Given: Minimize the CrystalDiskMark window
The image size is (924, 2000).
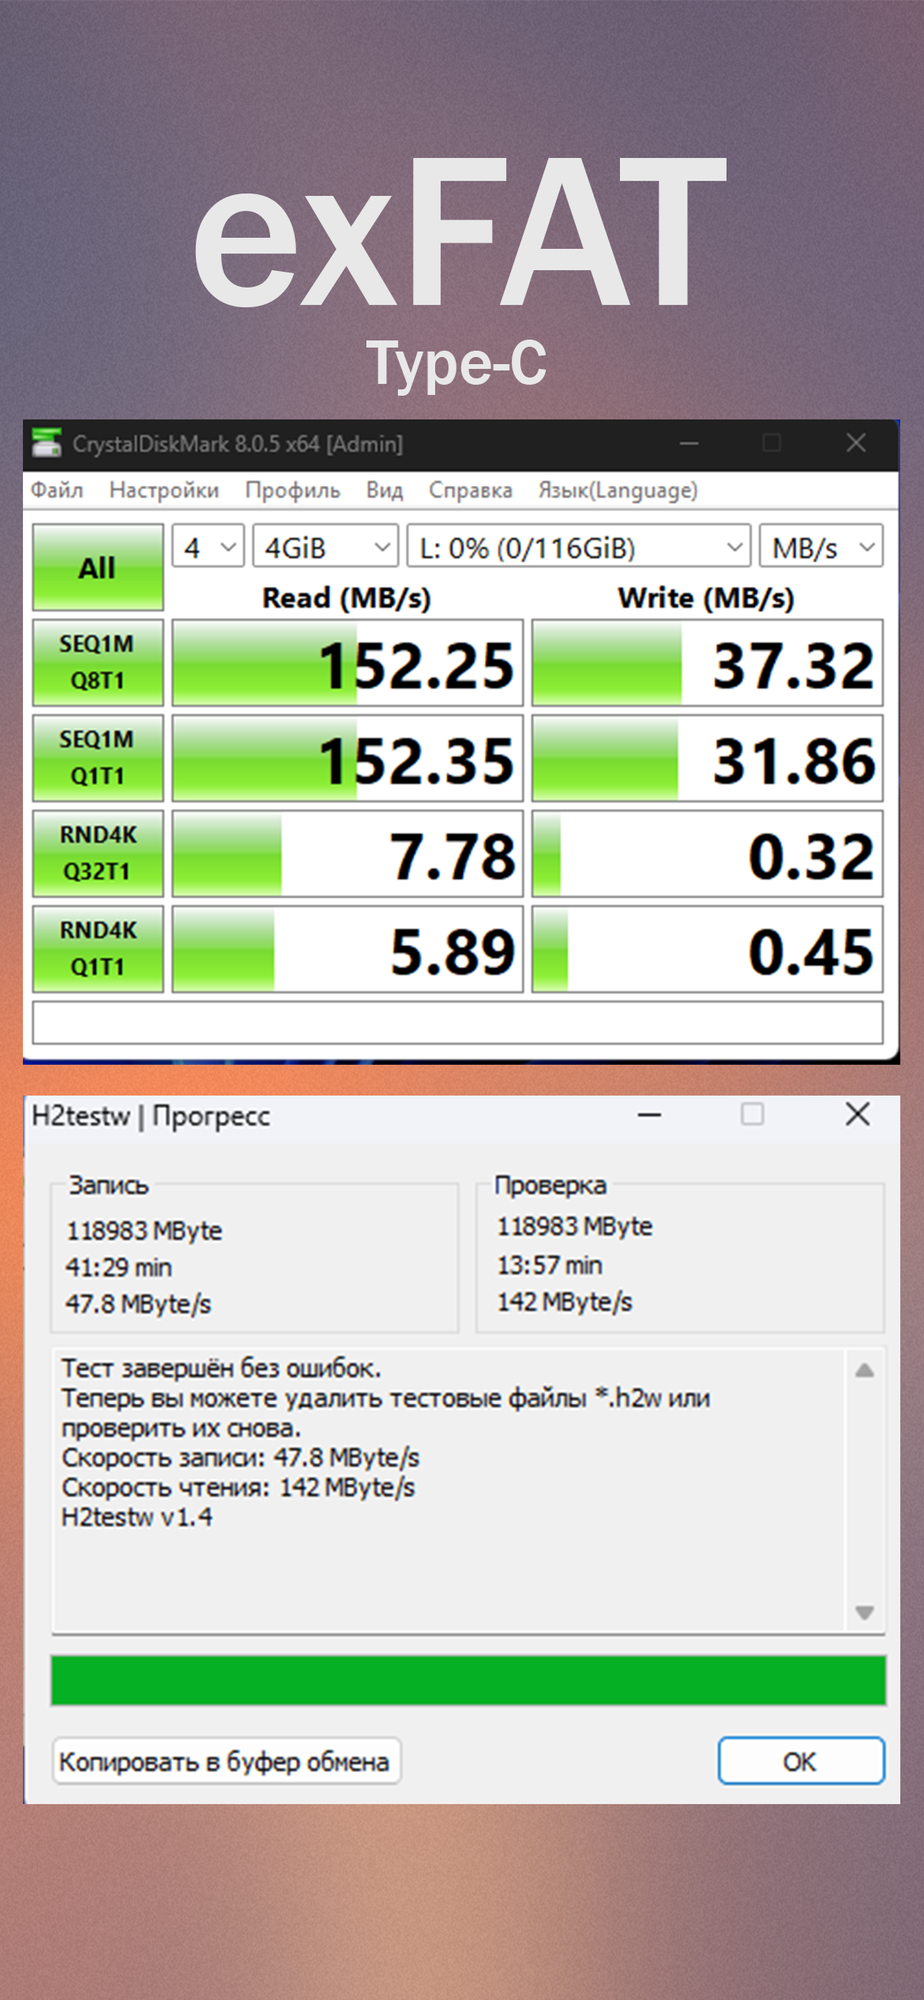Looking at the screenshot, I should [689, 443].
